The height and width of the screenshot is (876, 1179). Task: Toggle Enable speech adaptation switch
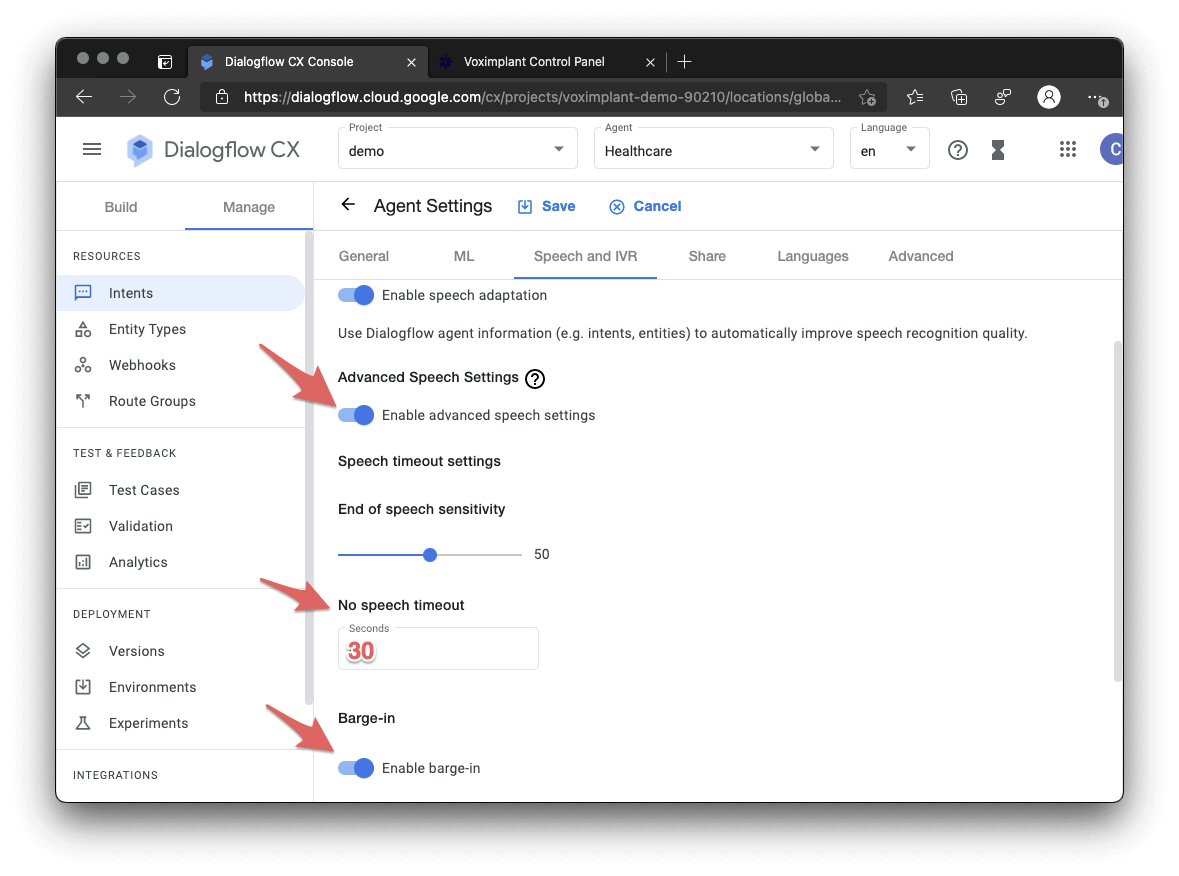coord(356,295)
